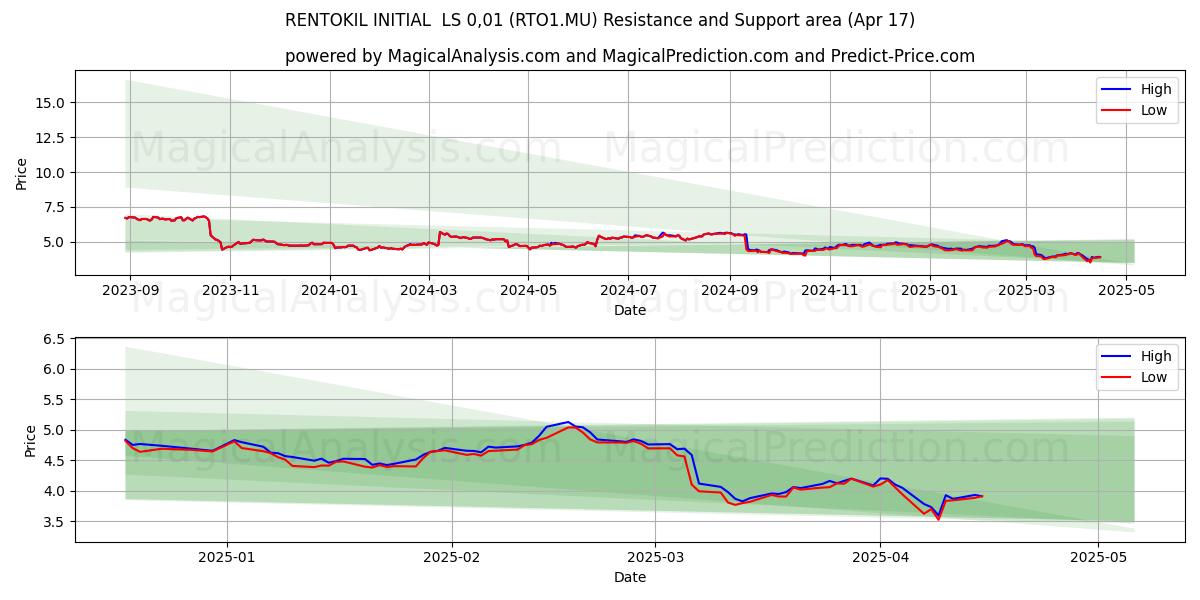
Task: Click the "2024-11" tick label on the top chart
Action: 829,290
